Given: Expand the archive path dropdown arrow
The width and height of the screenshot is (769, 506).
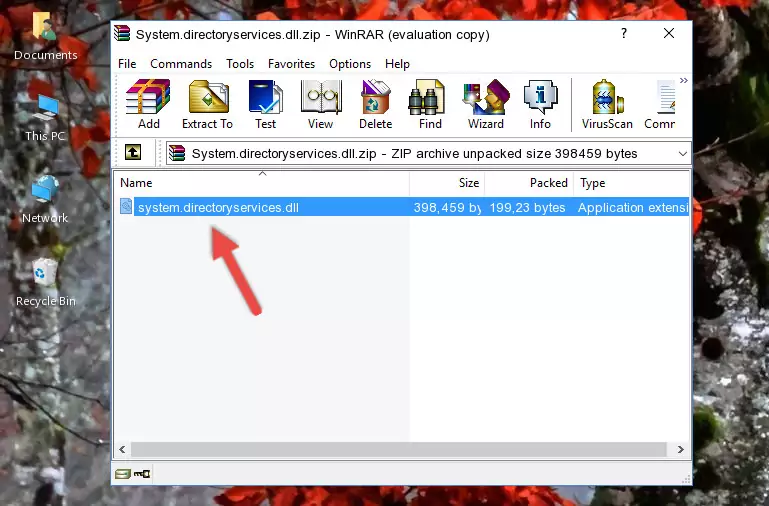Looking at the screenshot, I should pyautogui.click(x=682, y=154).
